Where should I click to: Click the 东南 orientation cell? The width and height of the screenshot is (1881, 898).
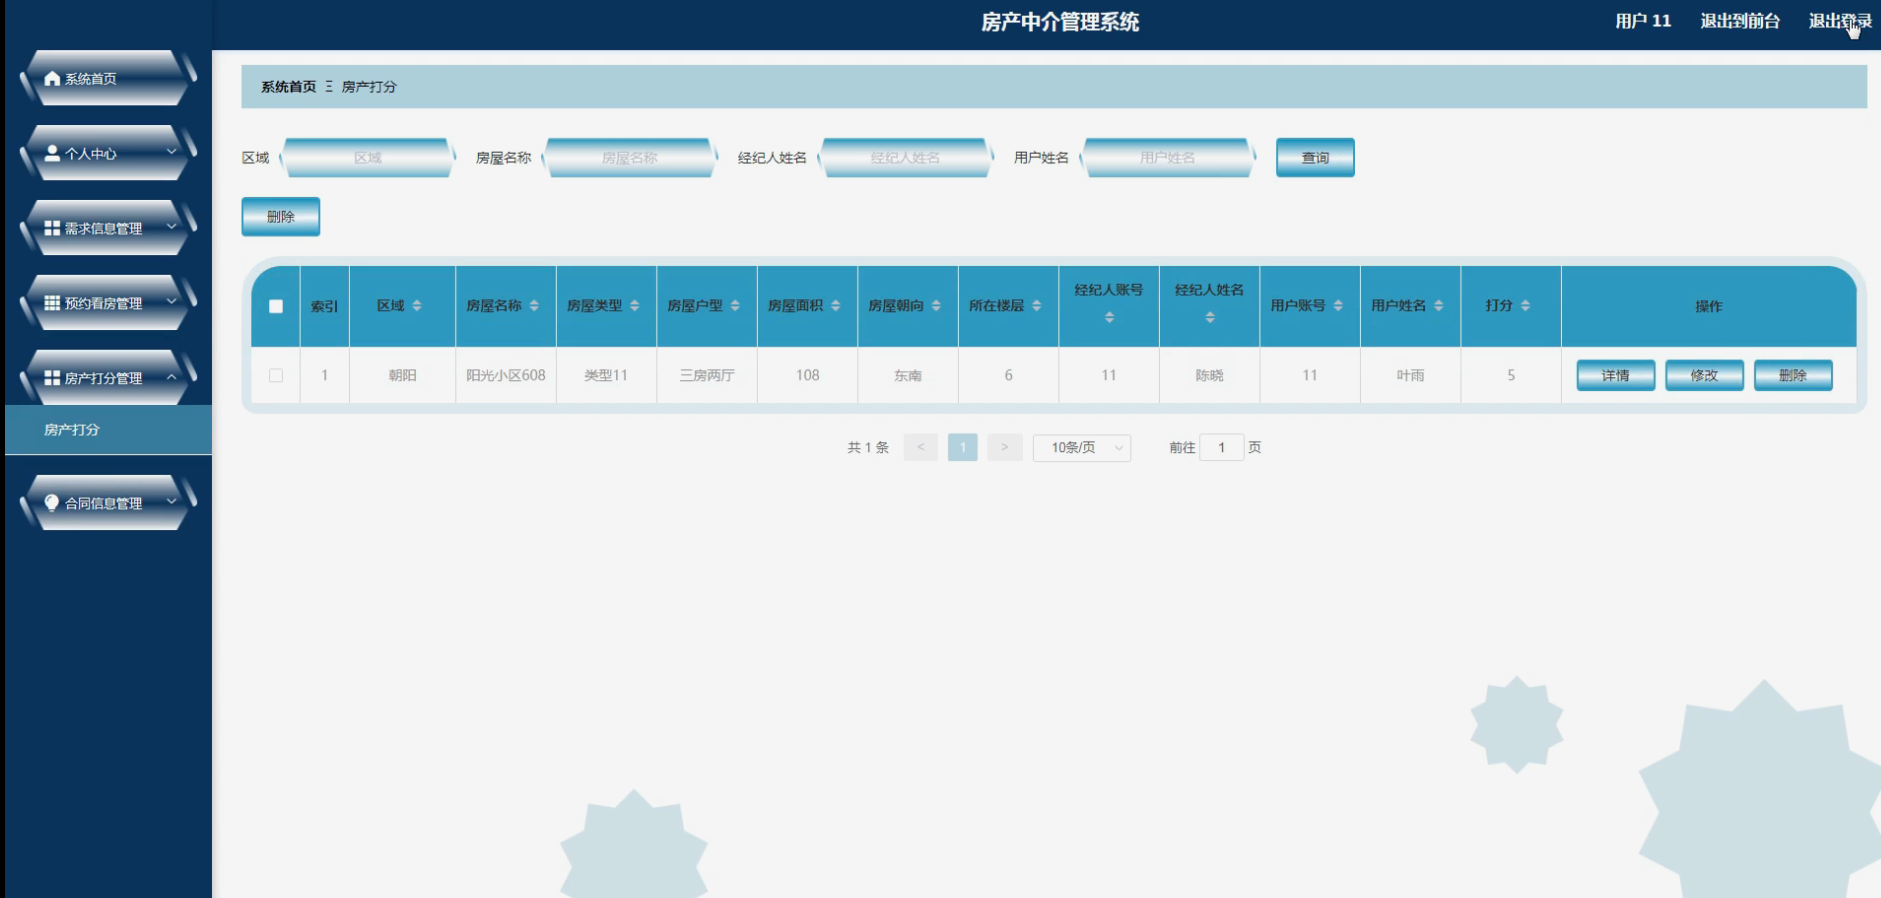(x=908, y=376)
